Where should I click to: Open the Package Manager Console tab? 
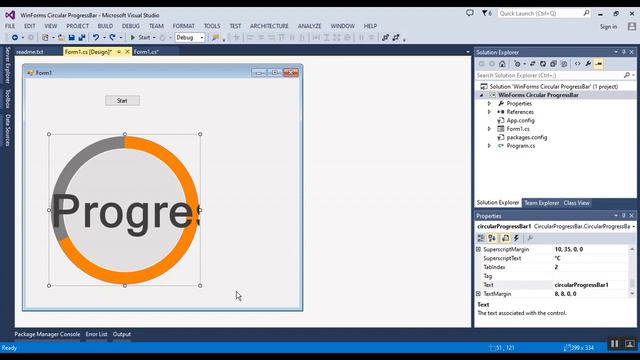click(47, 334)
